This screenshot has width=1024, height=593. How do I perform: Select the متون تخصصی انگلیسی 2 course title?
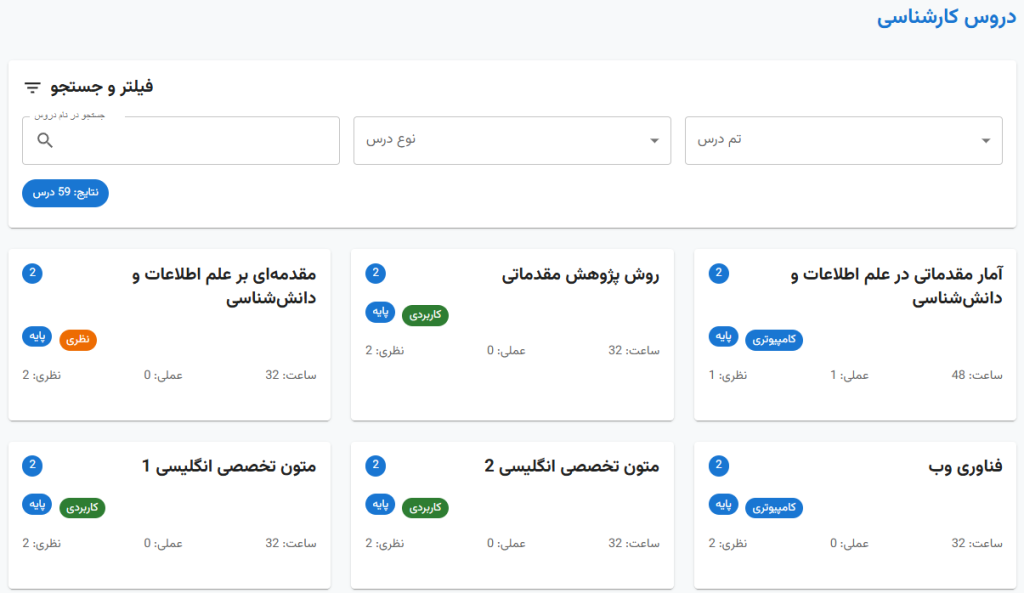[572, 467]
